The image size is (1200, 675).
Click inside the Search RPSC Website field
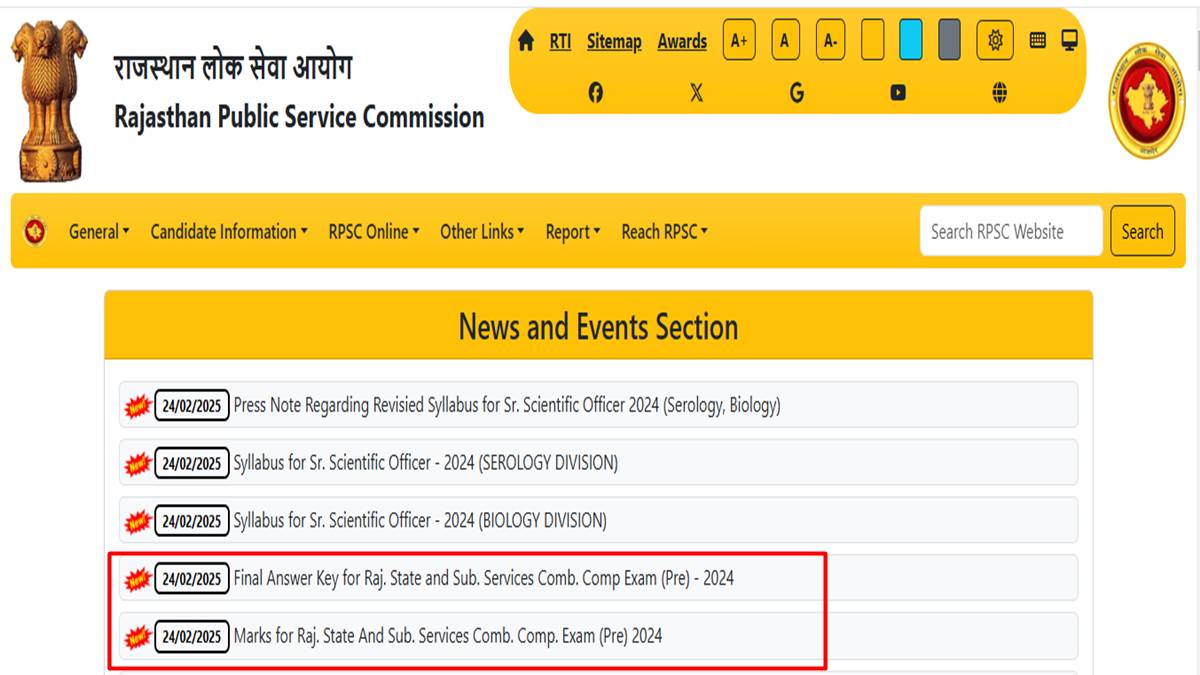[x=1010, y=230]
